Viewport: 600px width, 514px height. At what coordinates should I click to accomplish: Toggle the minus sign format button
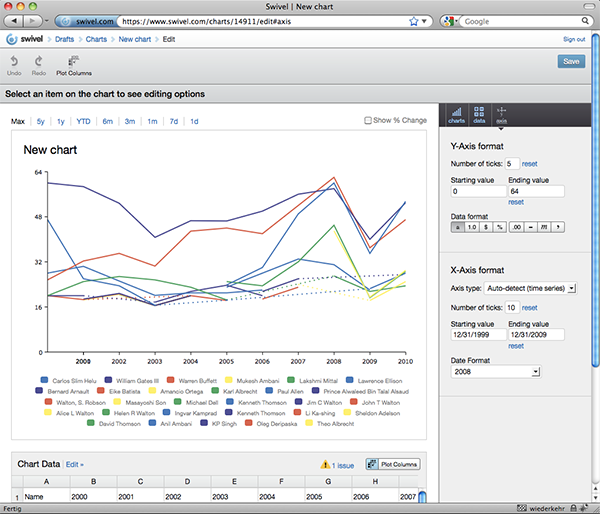530,227
